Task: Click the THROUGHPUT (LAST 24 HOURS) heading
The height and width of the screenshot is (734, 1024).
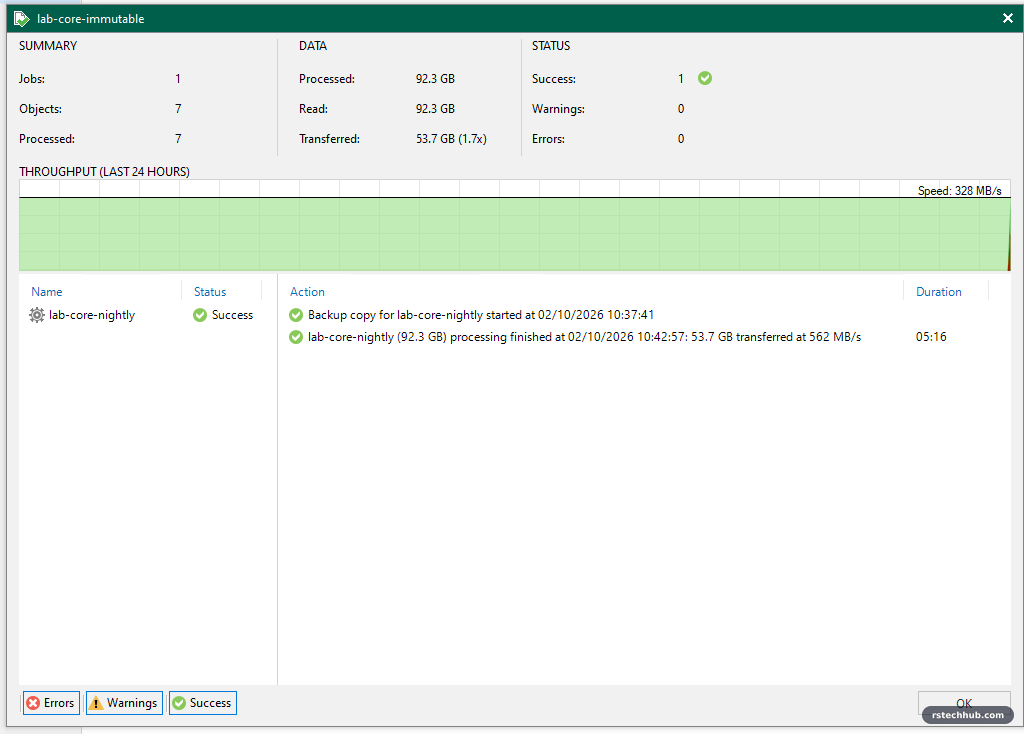Action: point(104,172)
